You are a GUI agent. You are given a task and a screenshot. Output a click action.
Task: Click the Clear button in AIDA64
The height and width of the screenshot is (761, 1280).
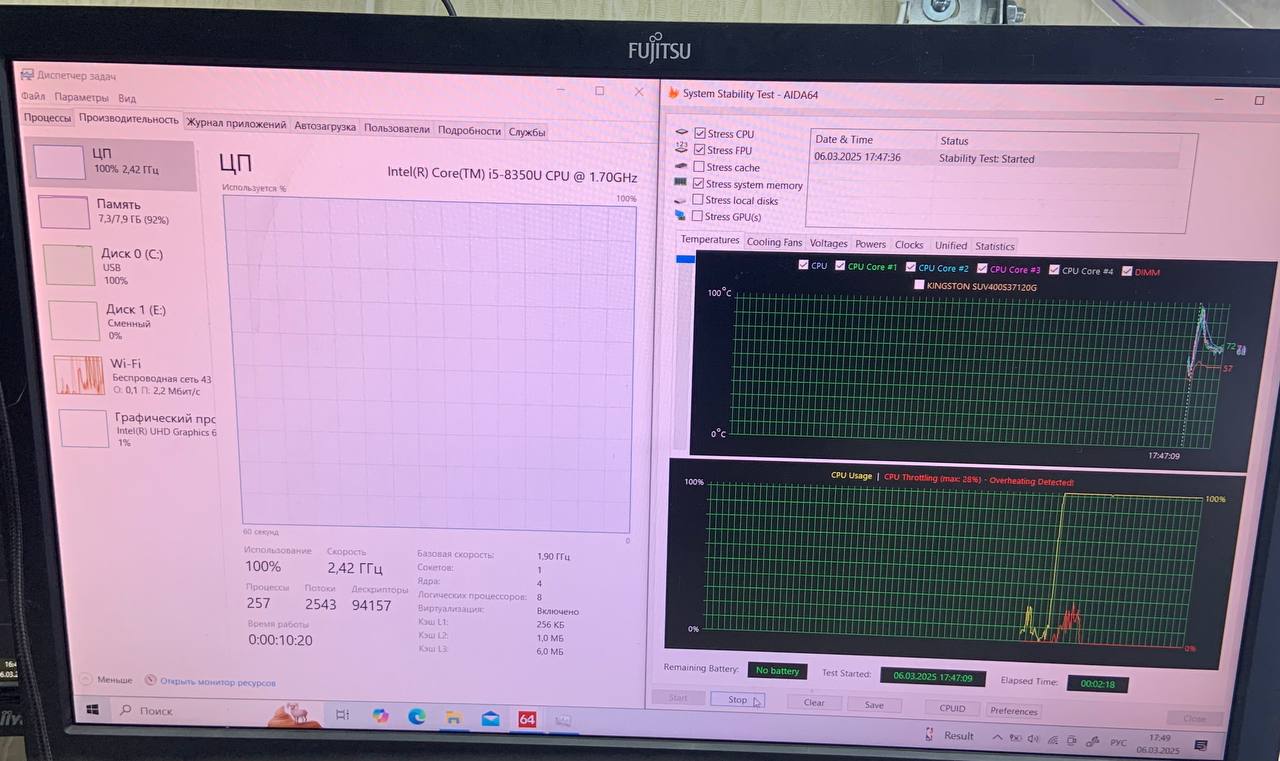coord(814,703)
